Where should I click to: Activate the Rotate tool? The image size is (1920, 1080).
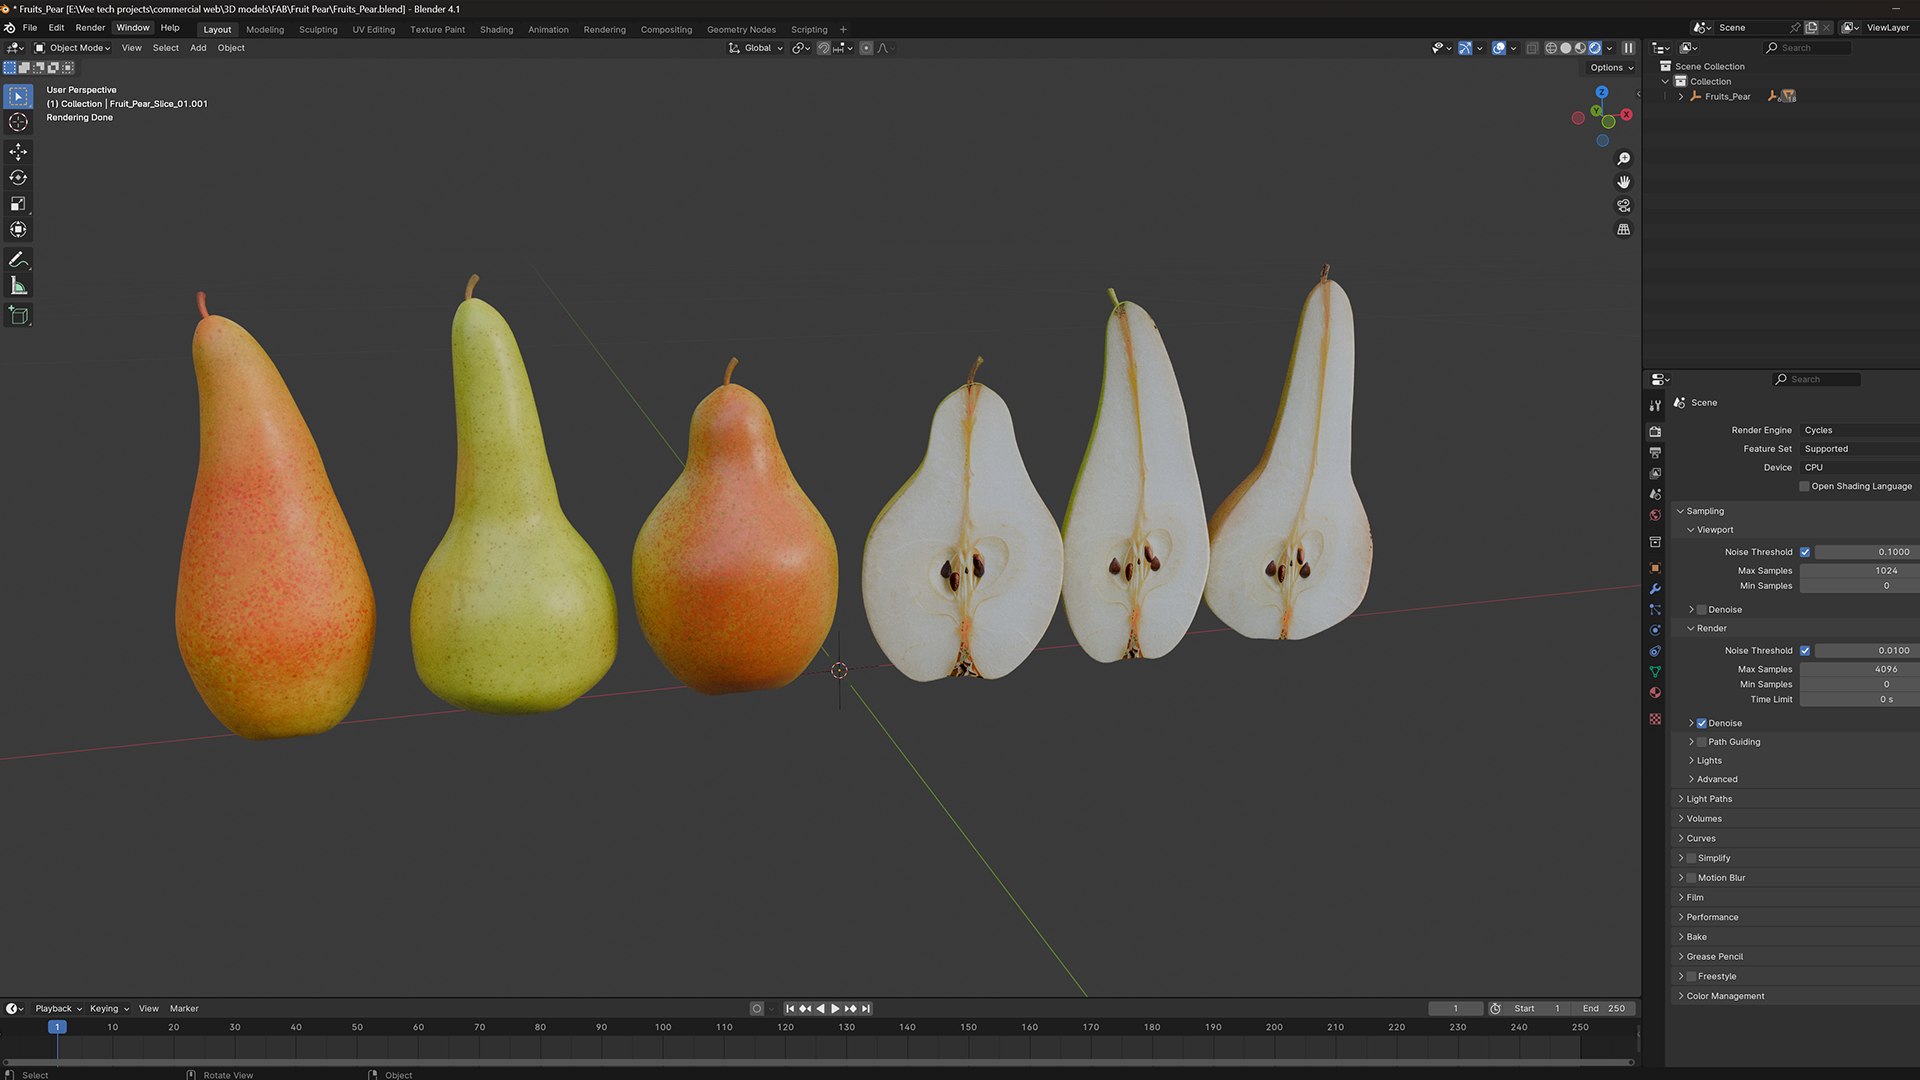point(18,178)
